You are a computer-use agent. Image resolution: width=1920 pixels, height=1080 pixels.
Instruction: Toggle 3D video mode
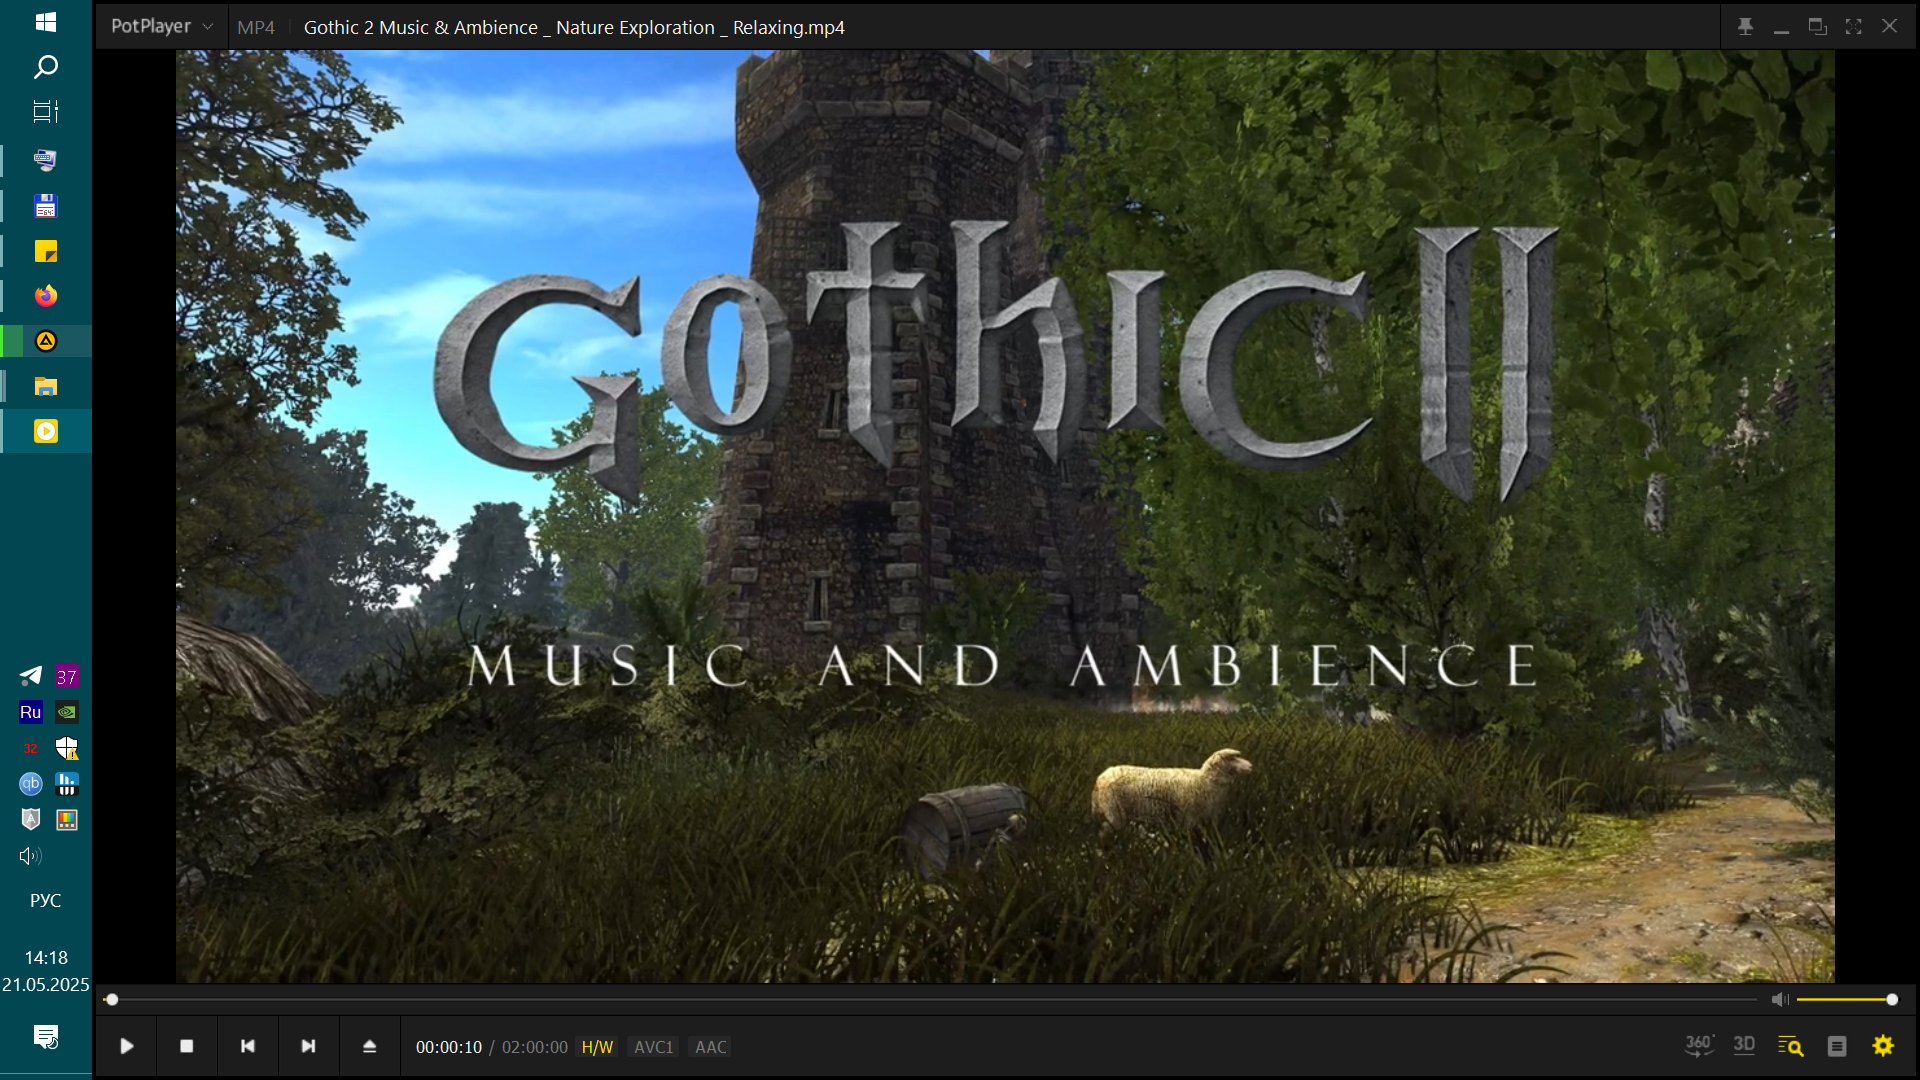1744,1046
